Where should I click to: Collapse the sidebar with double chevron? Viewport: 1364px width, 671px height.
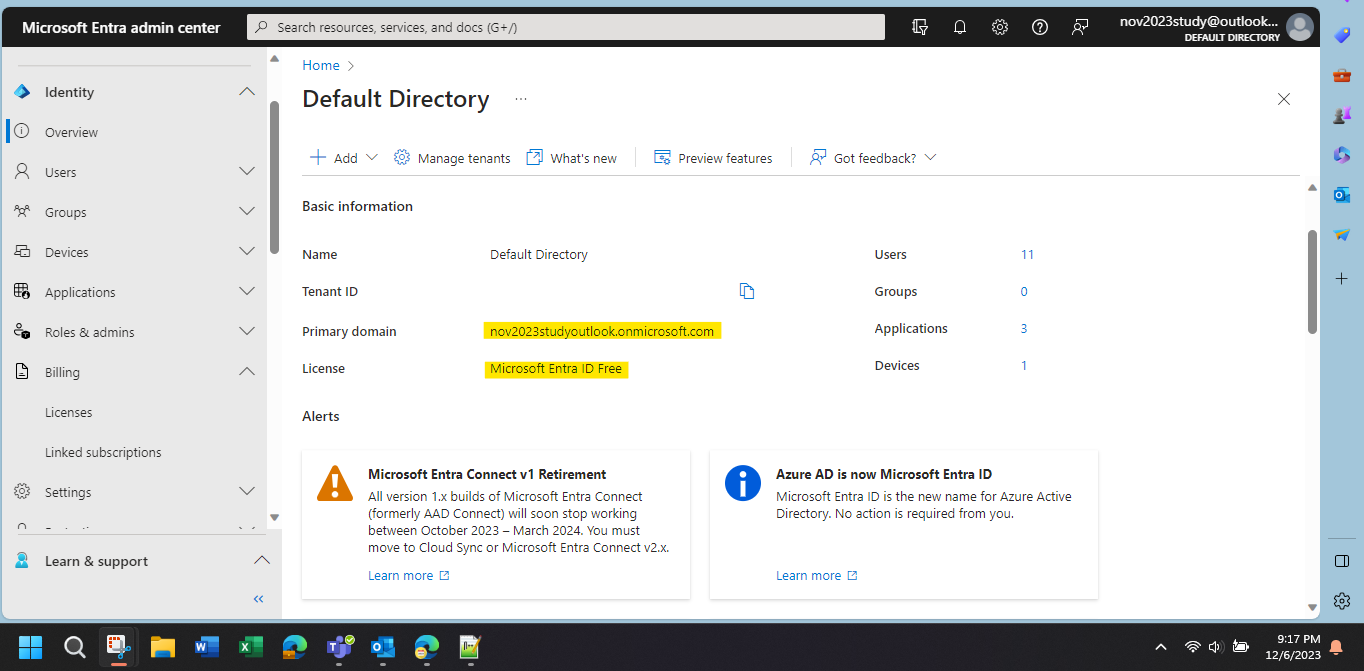tap(258, 599)
